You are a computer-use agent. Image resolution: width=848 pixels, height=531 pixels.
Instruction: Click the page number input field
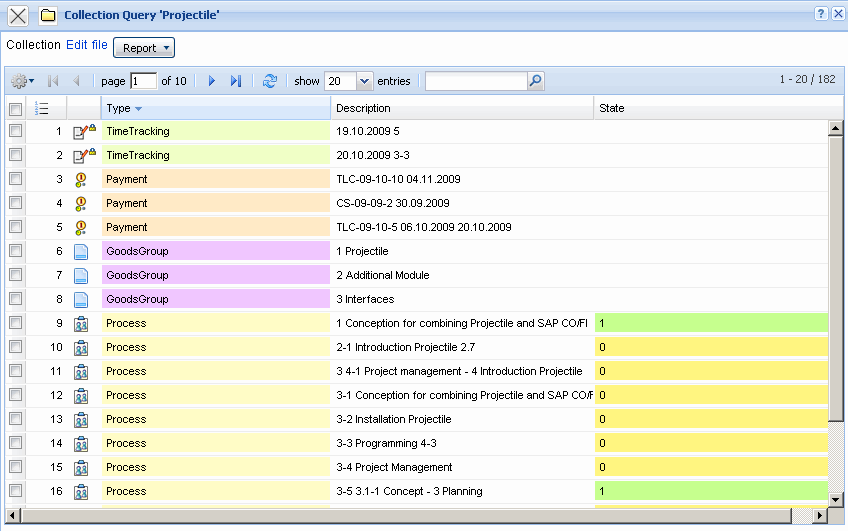[x=143, y=81]
